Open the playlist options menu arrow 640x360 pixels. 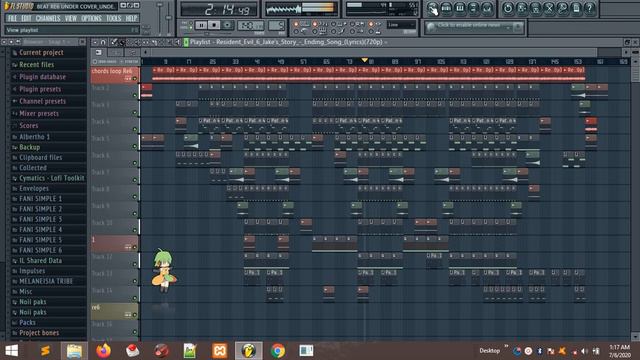pyautogui.click(x=95, y=42)
